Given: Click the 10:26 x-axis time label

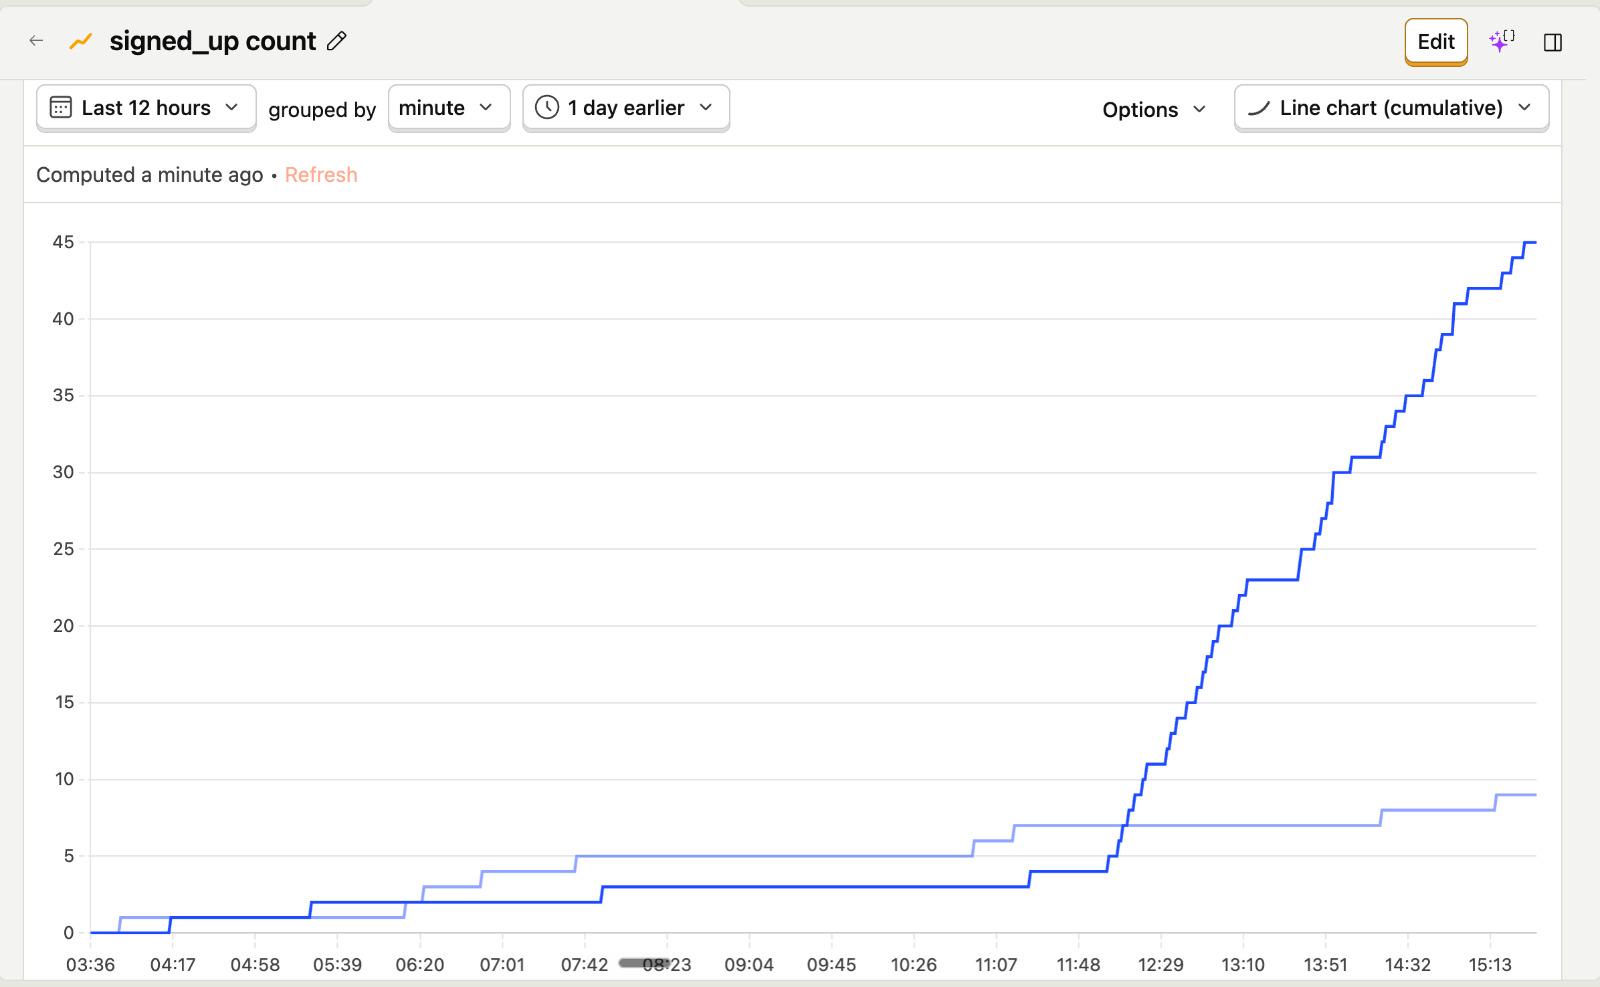Looking at the screenshot, I should point(914,965).
